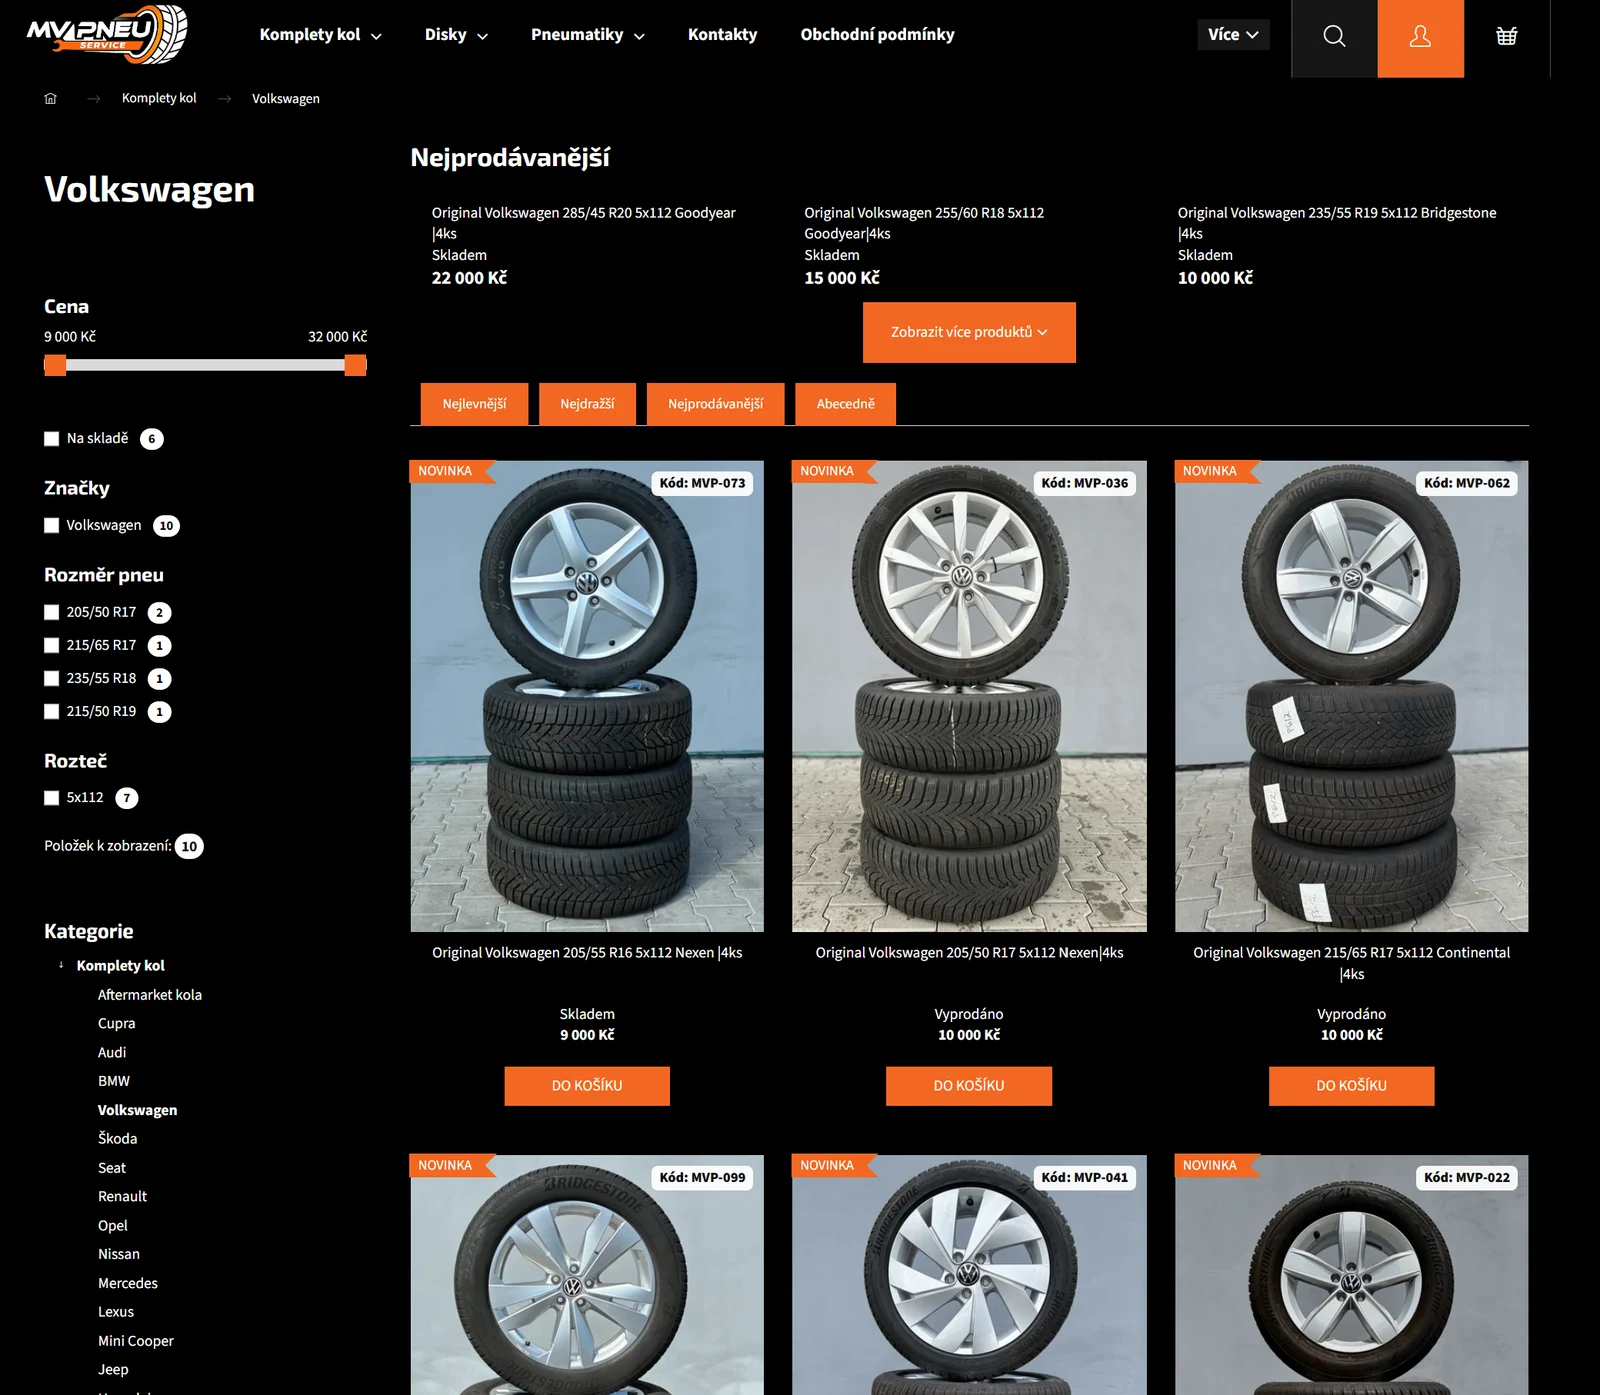
Task: Select the 235/55 R18 filter
Action: point(52,679)
